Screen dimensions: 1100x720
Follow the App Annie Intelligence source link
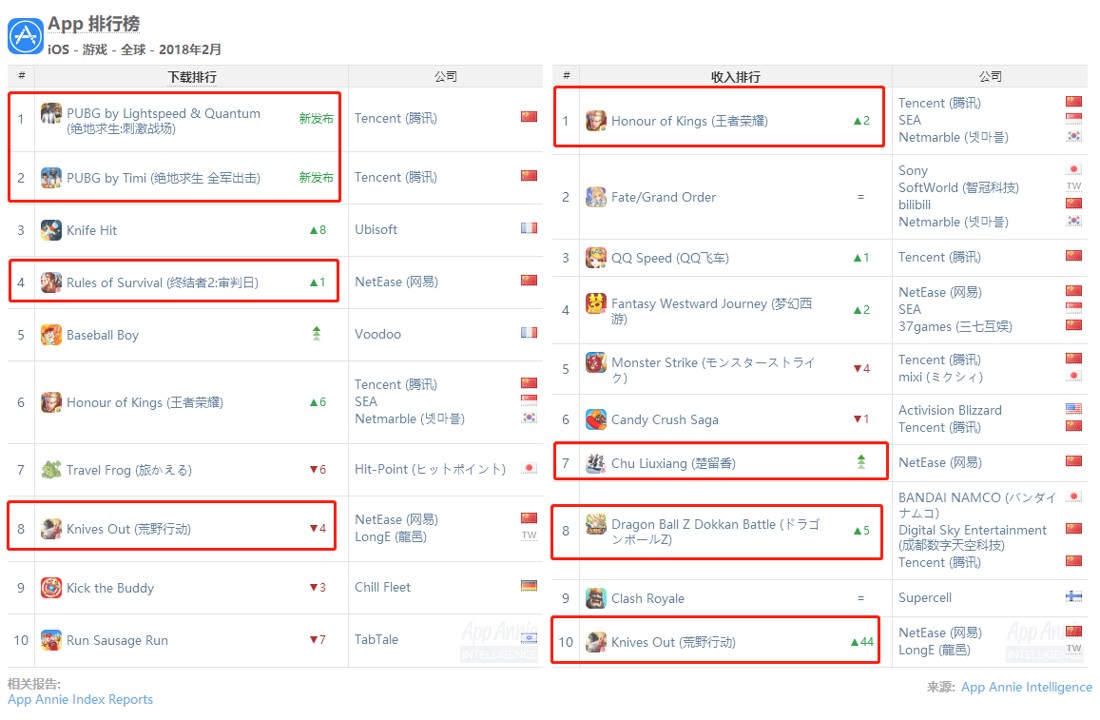(1026, 687)
